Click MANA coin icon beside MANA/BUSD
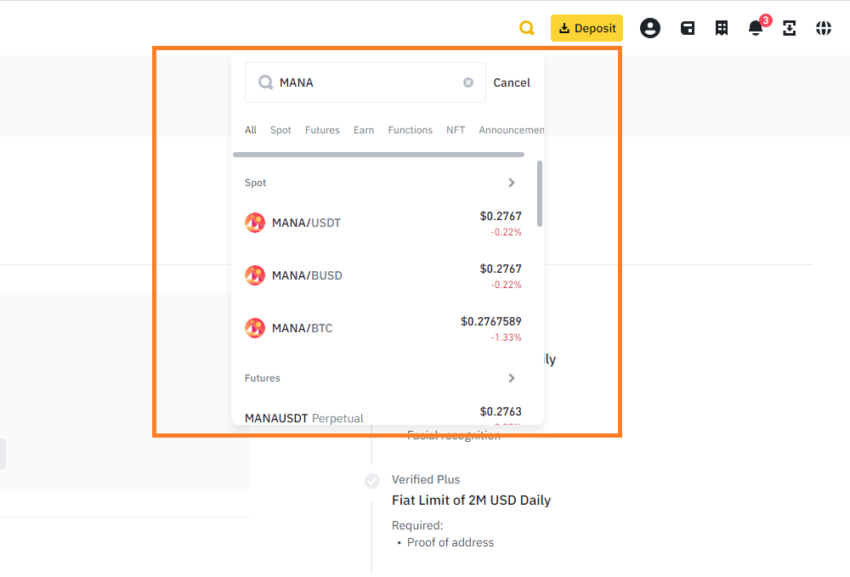Image resolution: width=850 pixels, height=577 pixels. [x=255, y=275]
